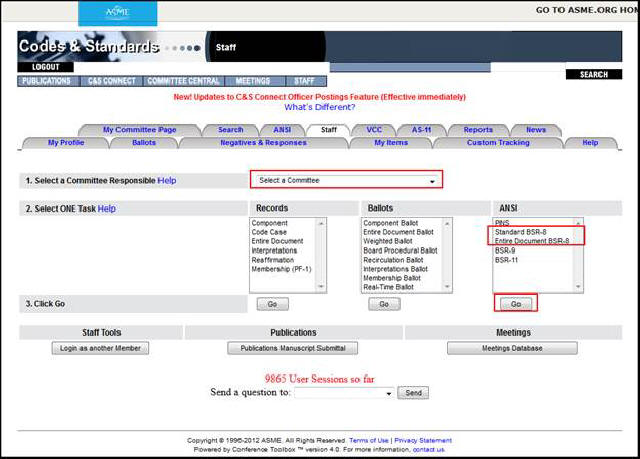Click the ASME logo
Viewport: 640px width, 459px height.
(x=118, y=12)
